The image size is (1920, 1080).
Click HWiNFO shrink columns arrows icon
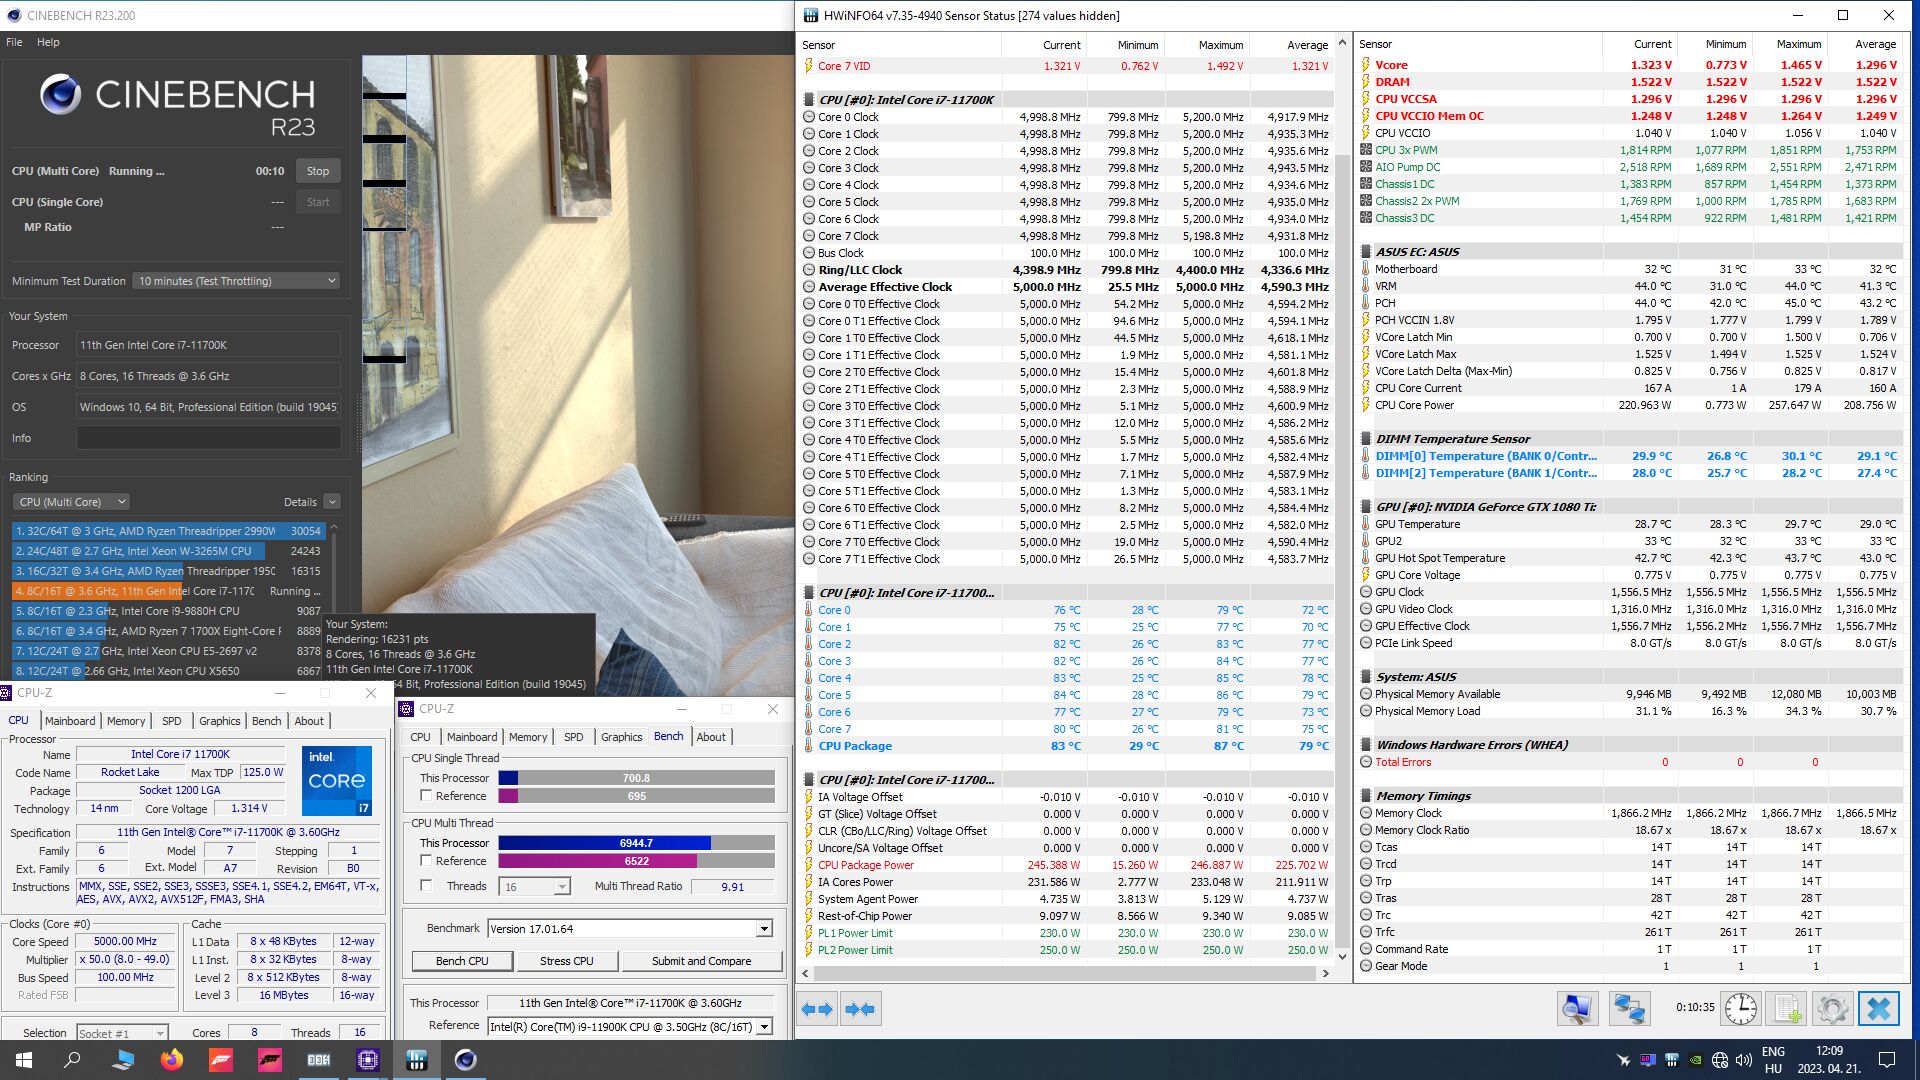(x=859, y=1010)
